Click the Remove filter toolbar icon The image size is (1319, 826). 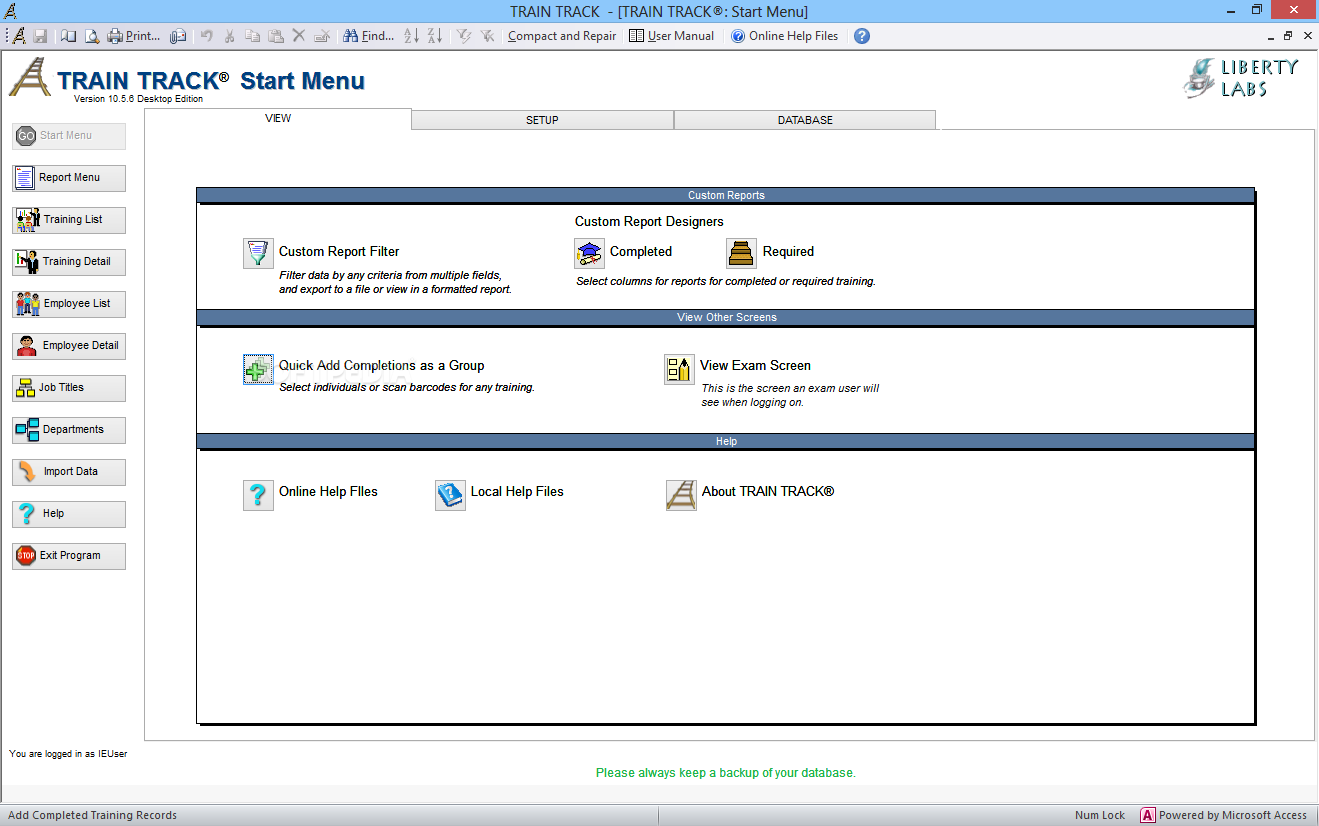click(488, 36)
